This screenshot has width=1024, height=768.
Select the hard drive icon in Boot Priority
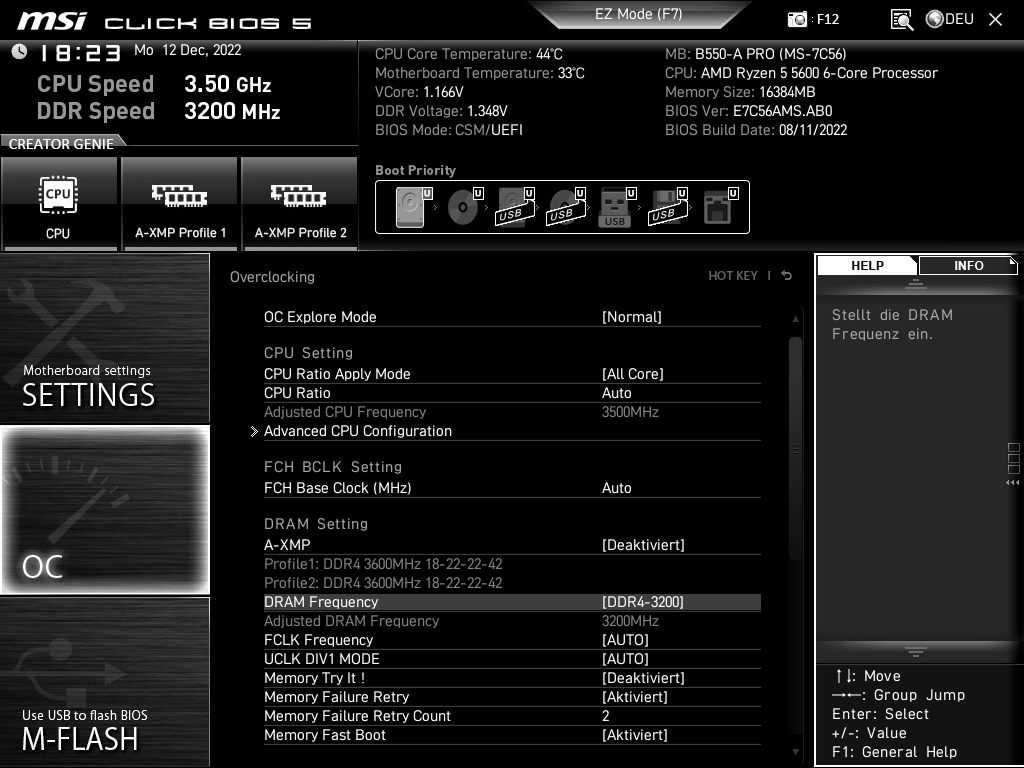click(408, 206)
